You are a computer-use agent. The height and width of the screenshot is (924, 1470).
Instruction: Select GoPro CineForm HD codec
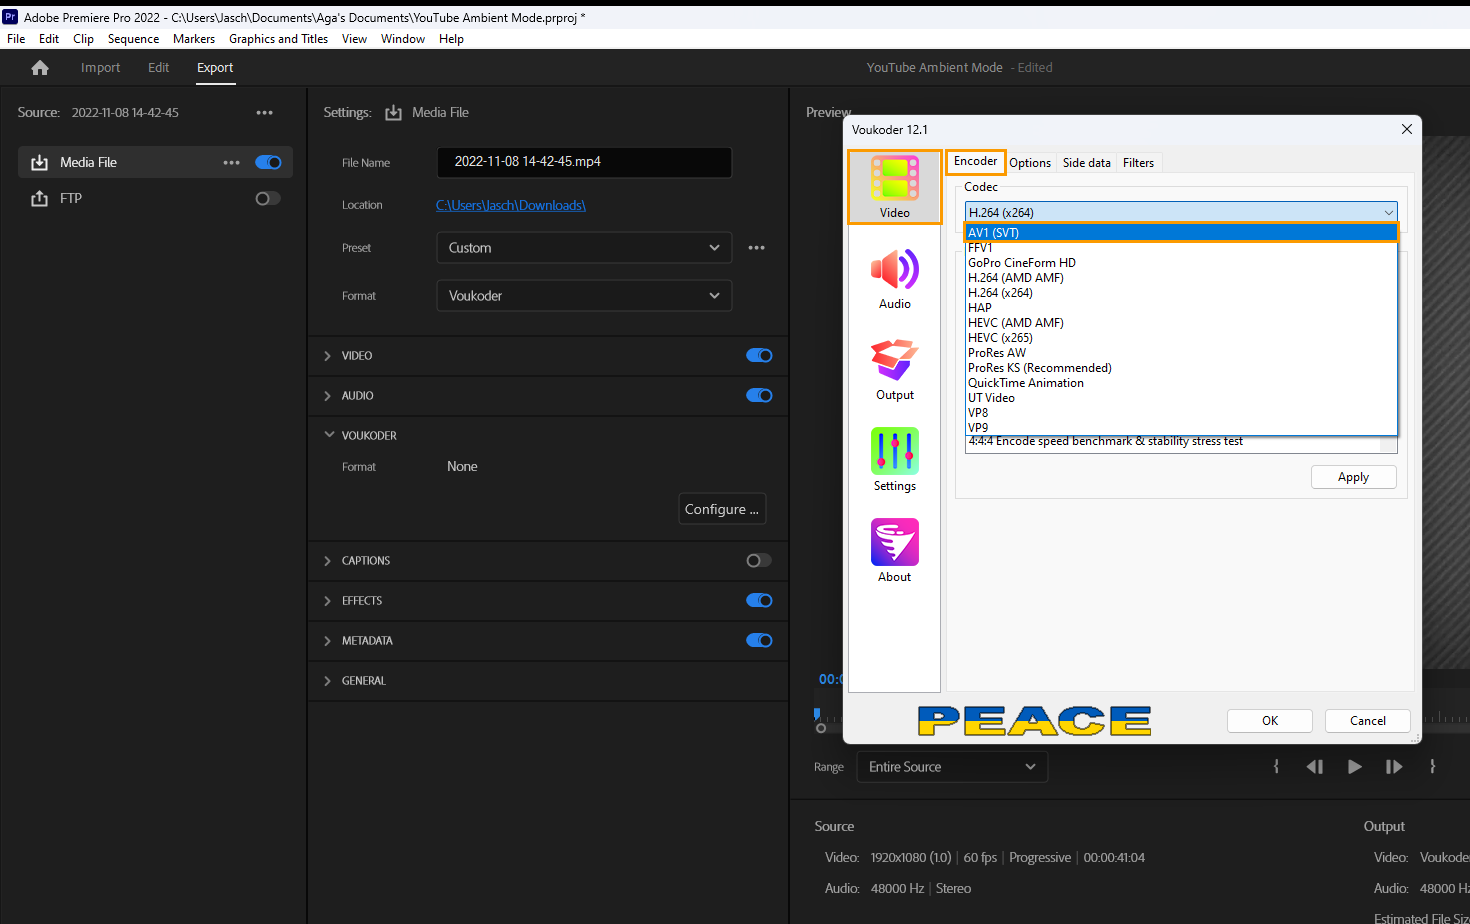[1181, 263]
